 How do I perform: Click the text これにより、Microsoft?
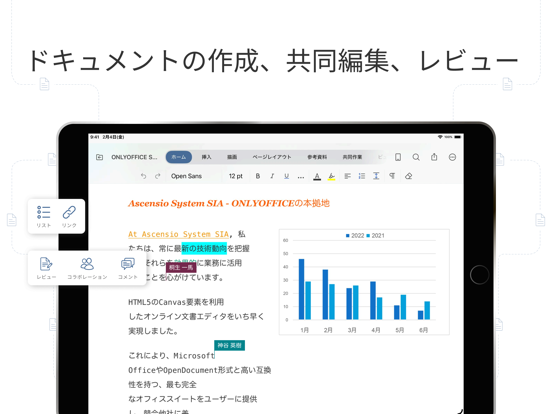(x=171, y=356)
